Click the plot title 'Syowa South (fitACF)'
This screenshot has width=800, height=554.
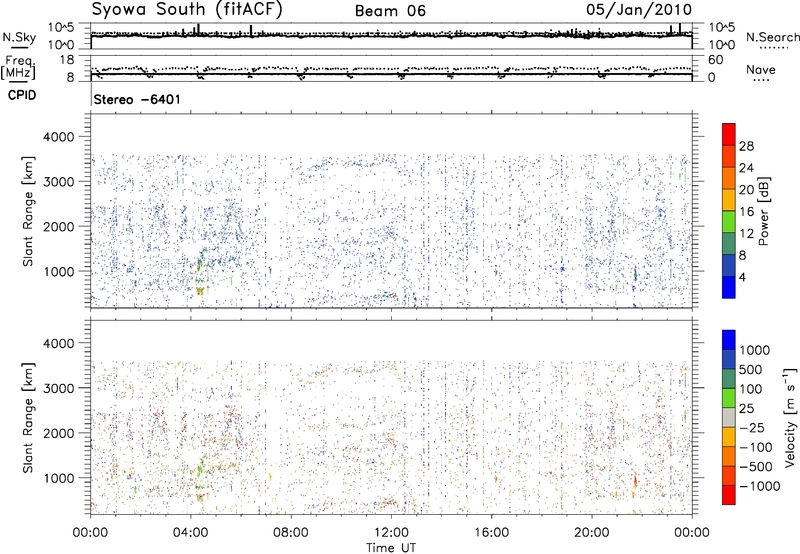(186, 9)
